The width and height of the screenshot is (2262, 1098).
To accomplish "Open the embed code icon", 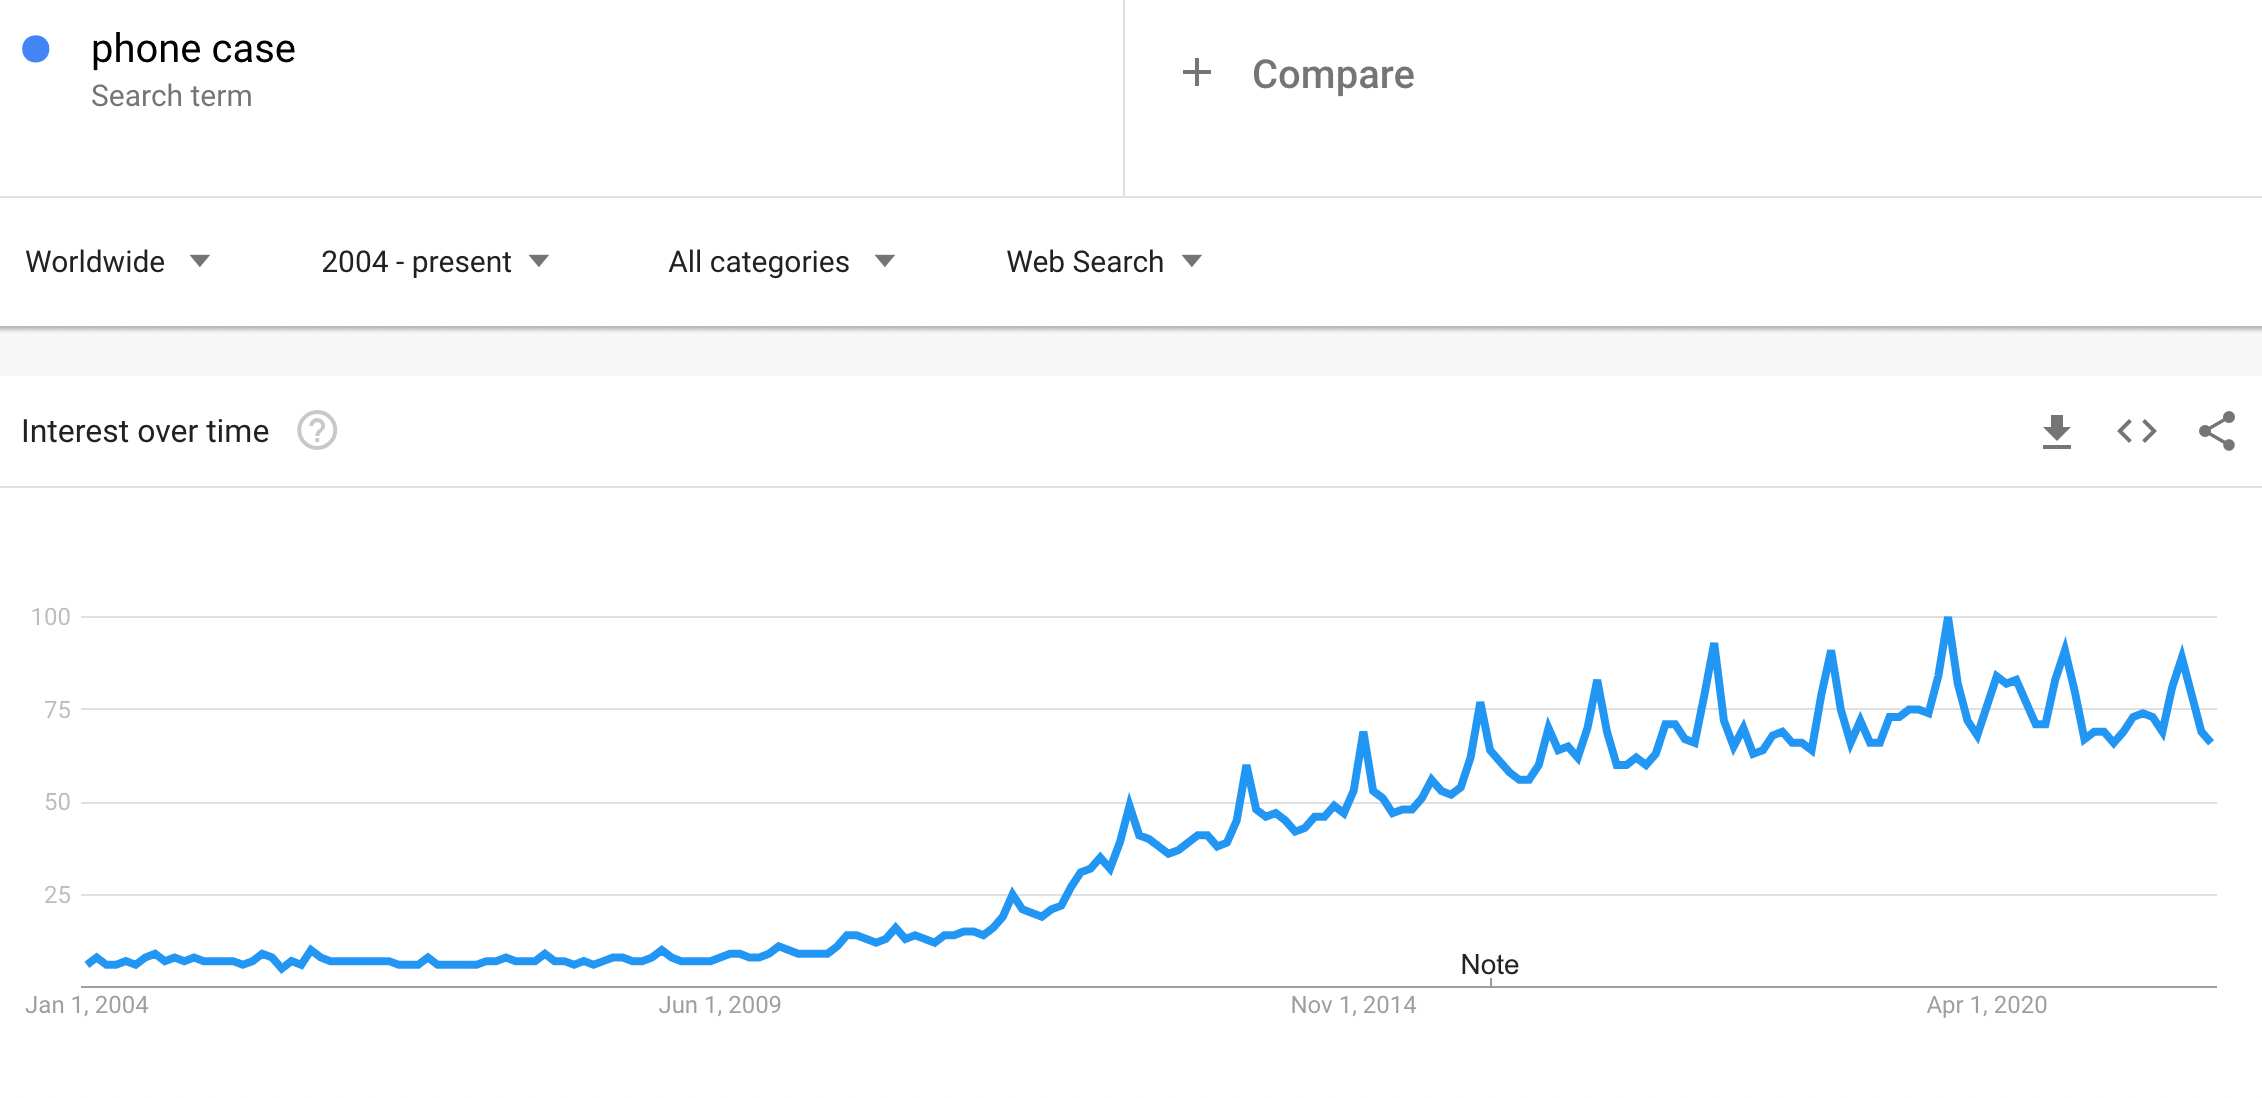I will (x=2137, y=431).
